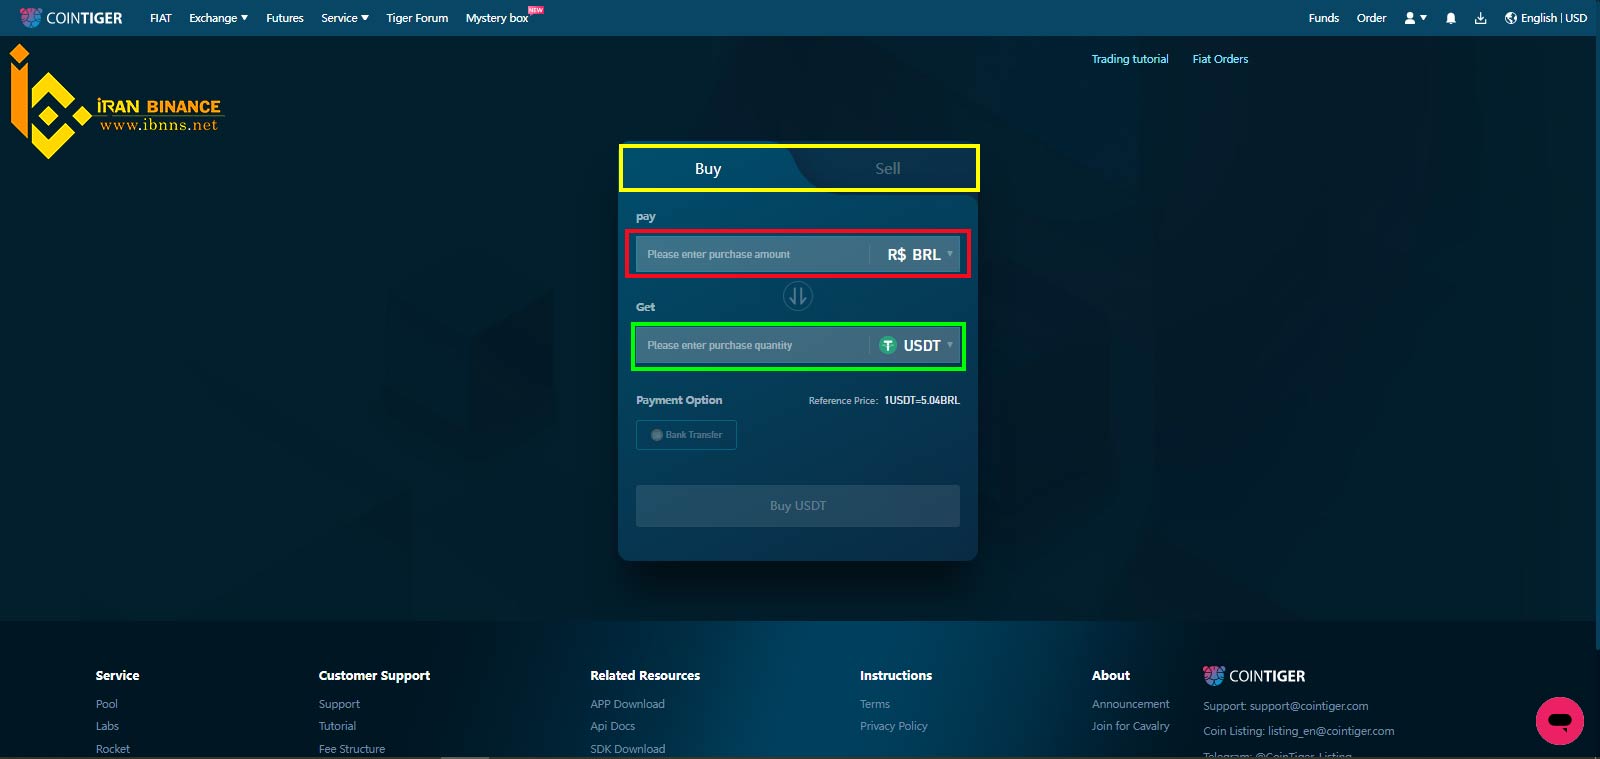Open the Trading tutorial link
Viewport: 1600px width, 759px height.
click(1130, 59)
